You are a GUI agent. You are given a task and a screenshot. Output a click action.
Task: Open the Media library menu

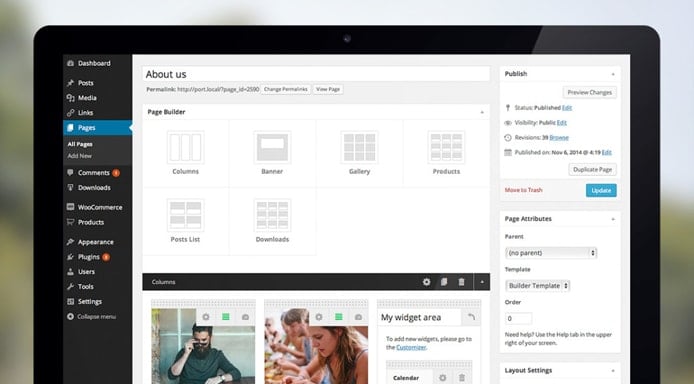tap(87, 98)
